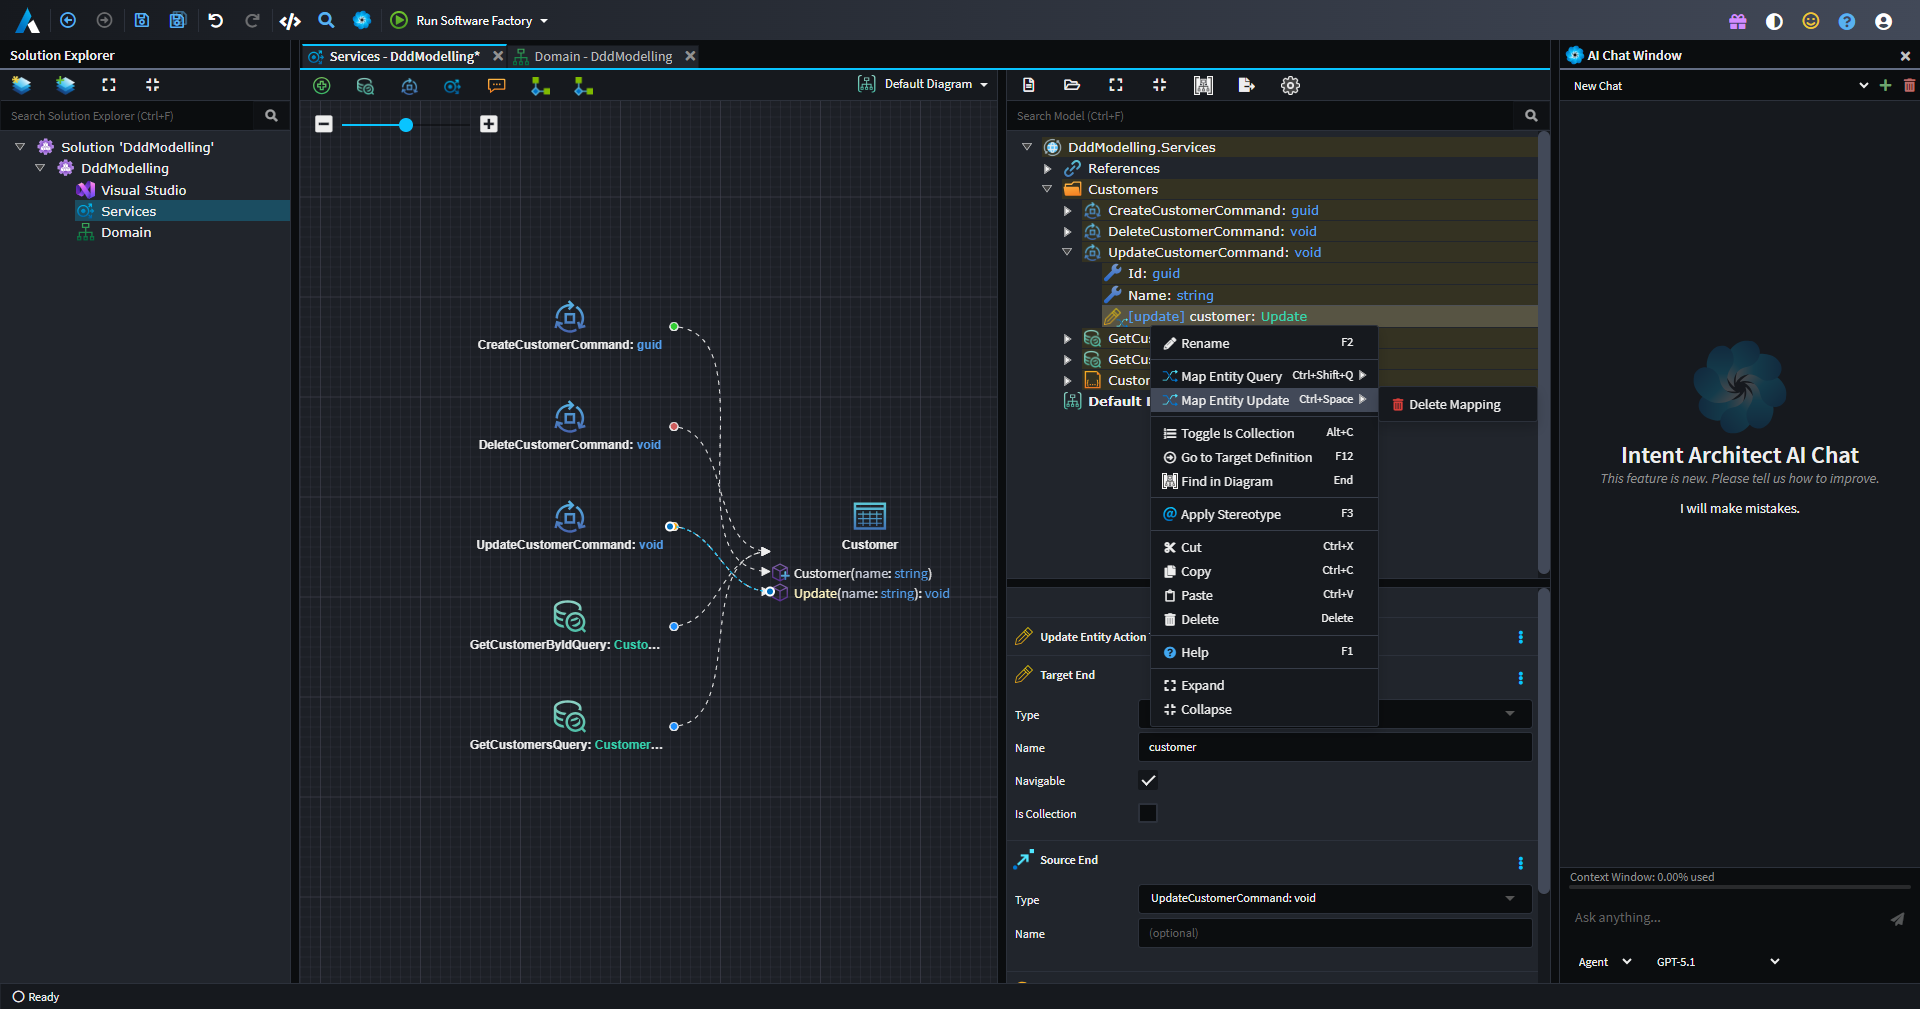Uncheck the Navigable checkbox
The height and width of the screenshot is (1009, 1920).
1148,781
